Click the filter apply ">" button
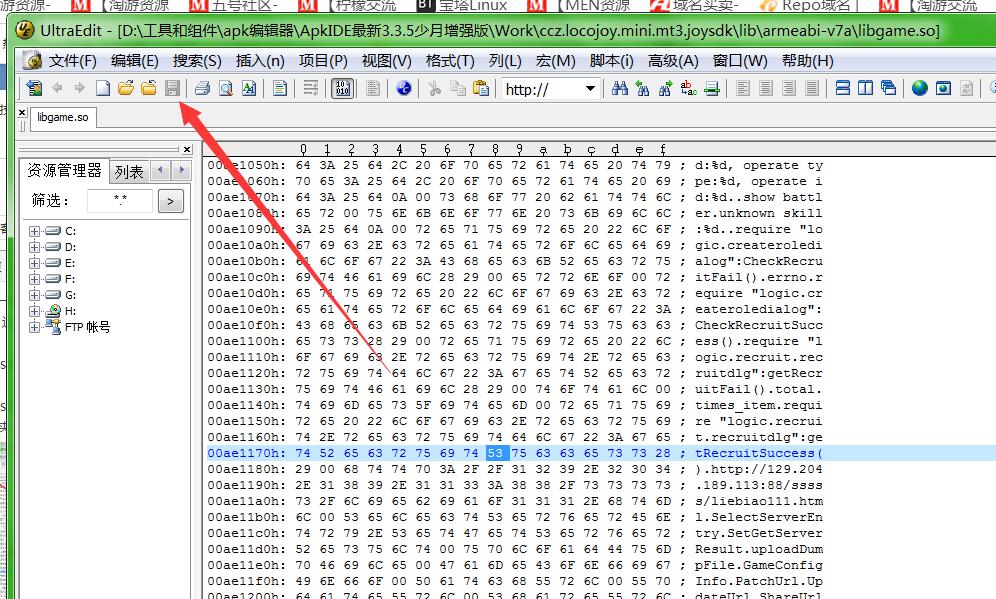Screen dimensions: 996x599 tap(171, 202)
